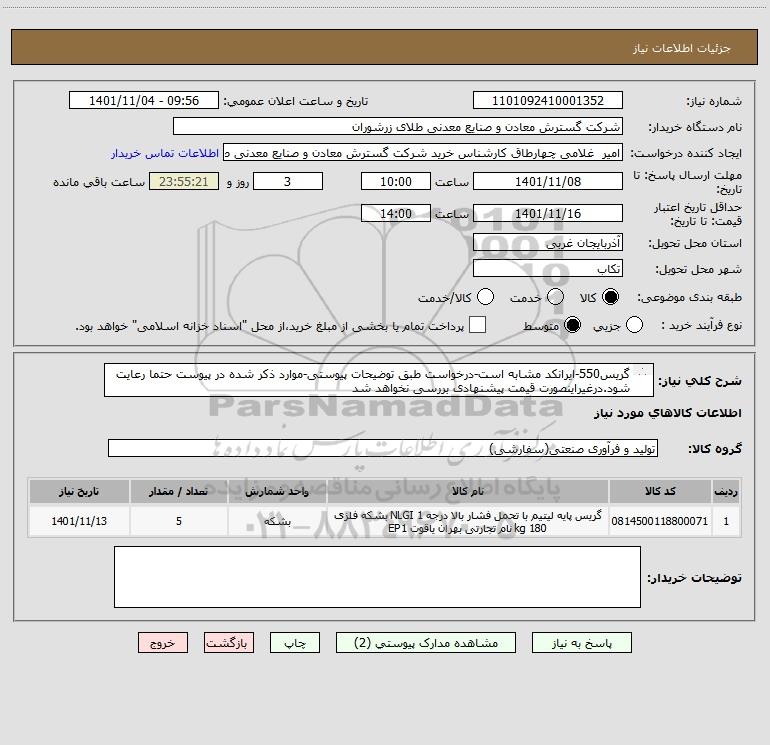770x745 pixels.
Task: Click row number cell 1
Action: click(x=726, y=521)
